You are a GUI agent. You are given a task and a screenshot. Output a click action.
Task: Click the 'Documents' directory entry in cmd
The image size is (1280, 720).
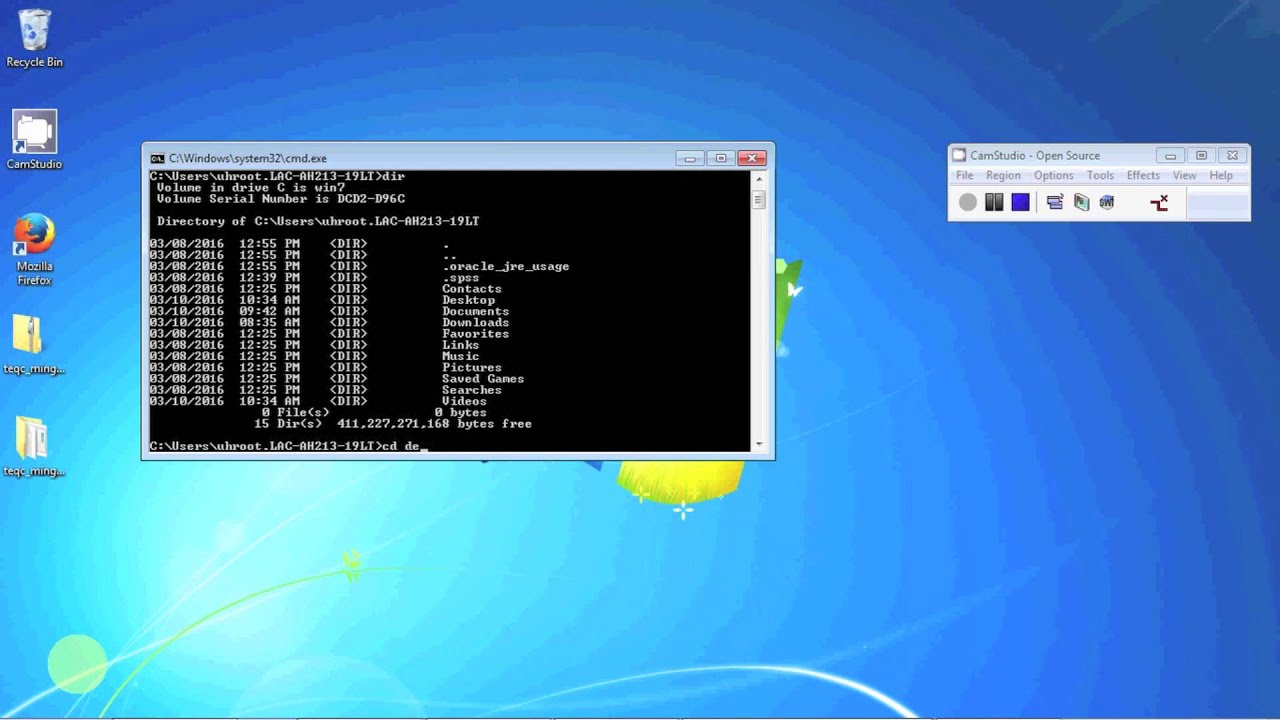coord(475,311)
